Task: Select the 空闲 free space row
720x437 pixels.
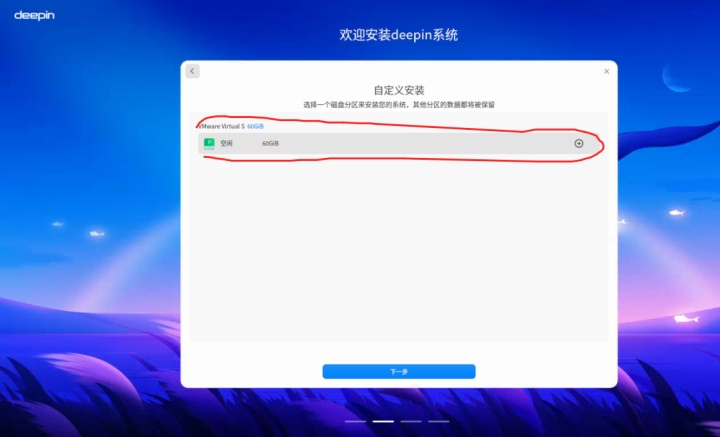Action: click(x=398, y=143)
